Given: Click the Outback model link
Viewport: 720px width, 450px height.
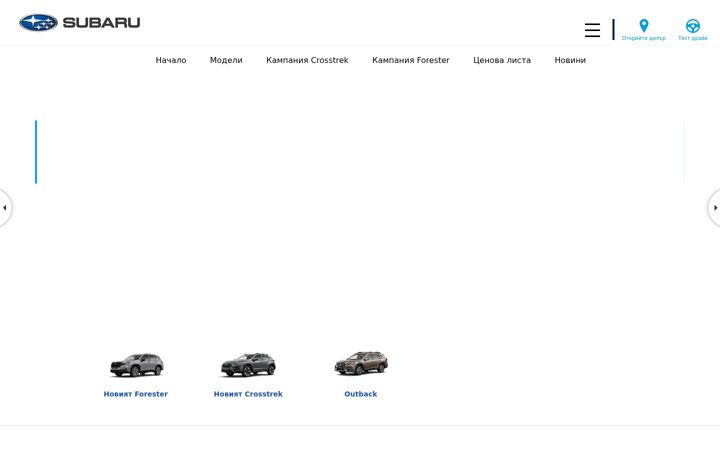Looking at the screenshot, I should tap(360, 394).
